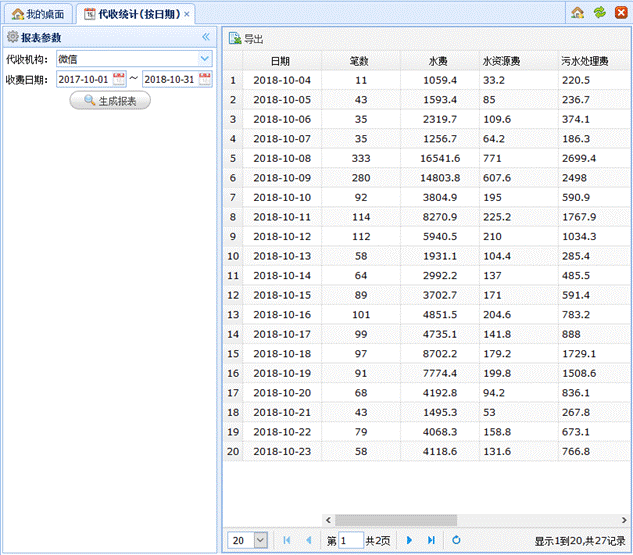Click the 报表参数 gear icon
The image size is (633, 555).
13,37
